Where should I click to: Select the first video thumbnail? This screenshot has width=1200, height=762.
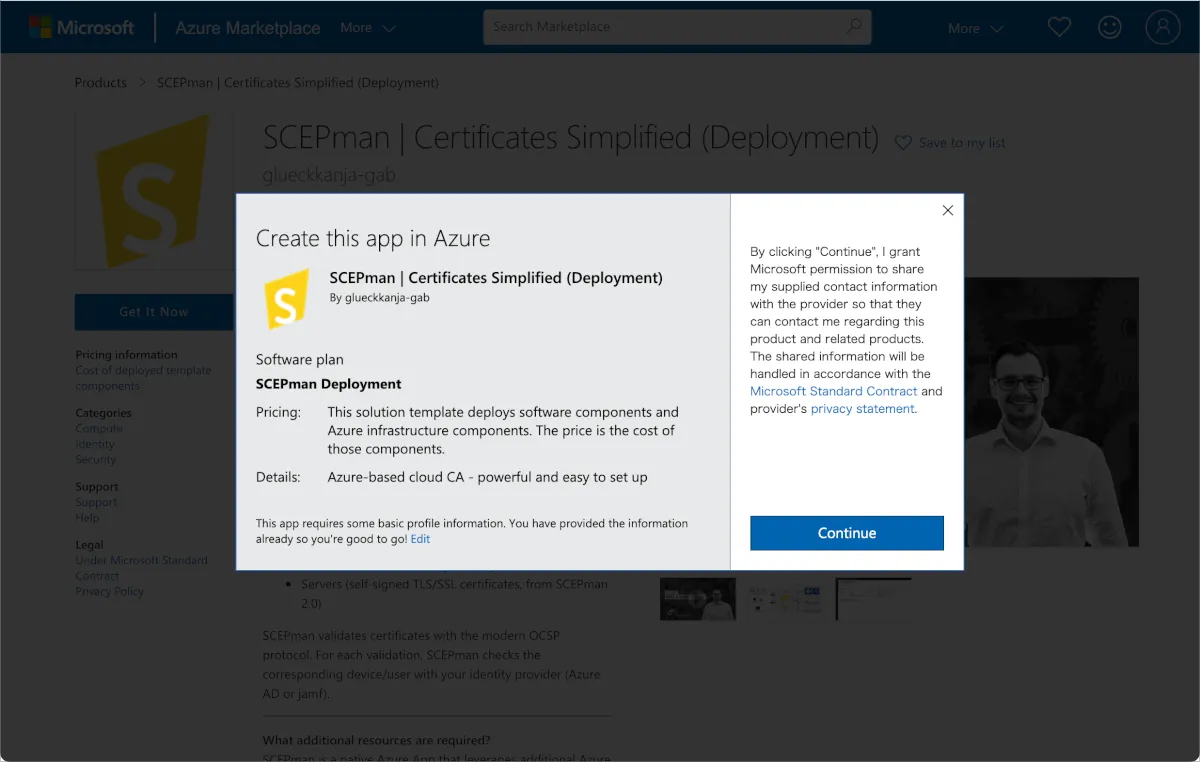click(697, 599)
